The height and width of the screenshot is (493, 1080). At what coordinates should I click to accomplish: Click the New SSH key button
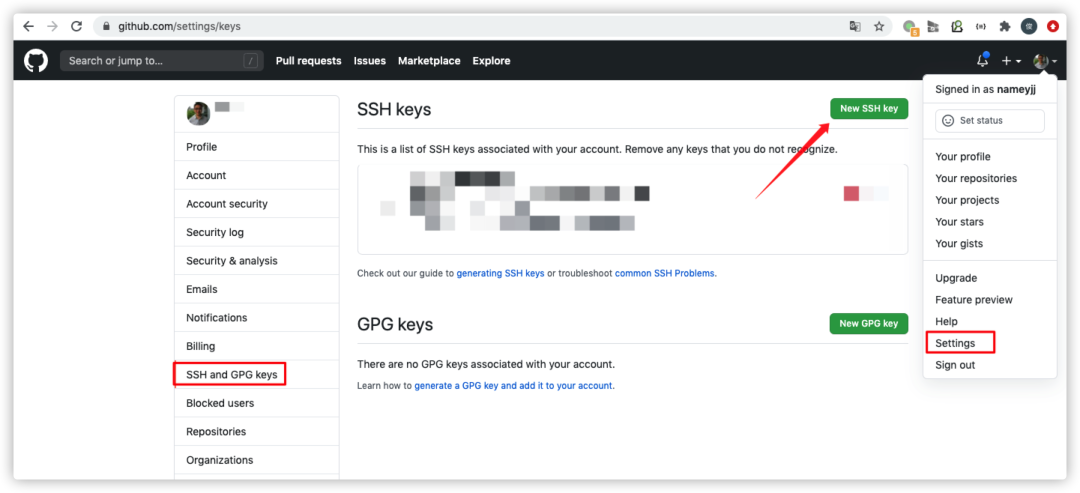coord(869,109)
